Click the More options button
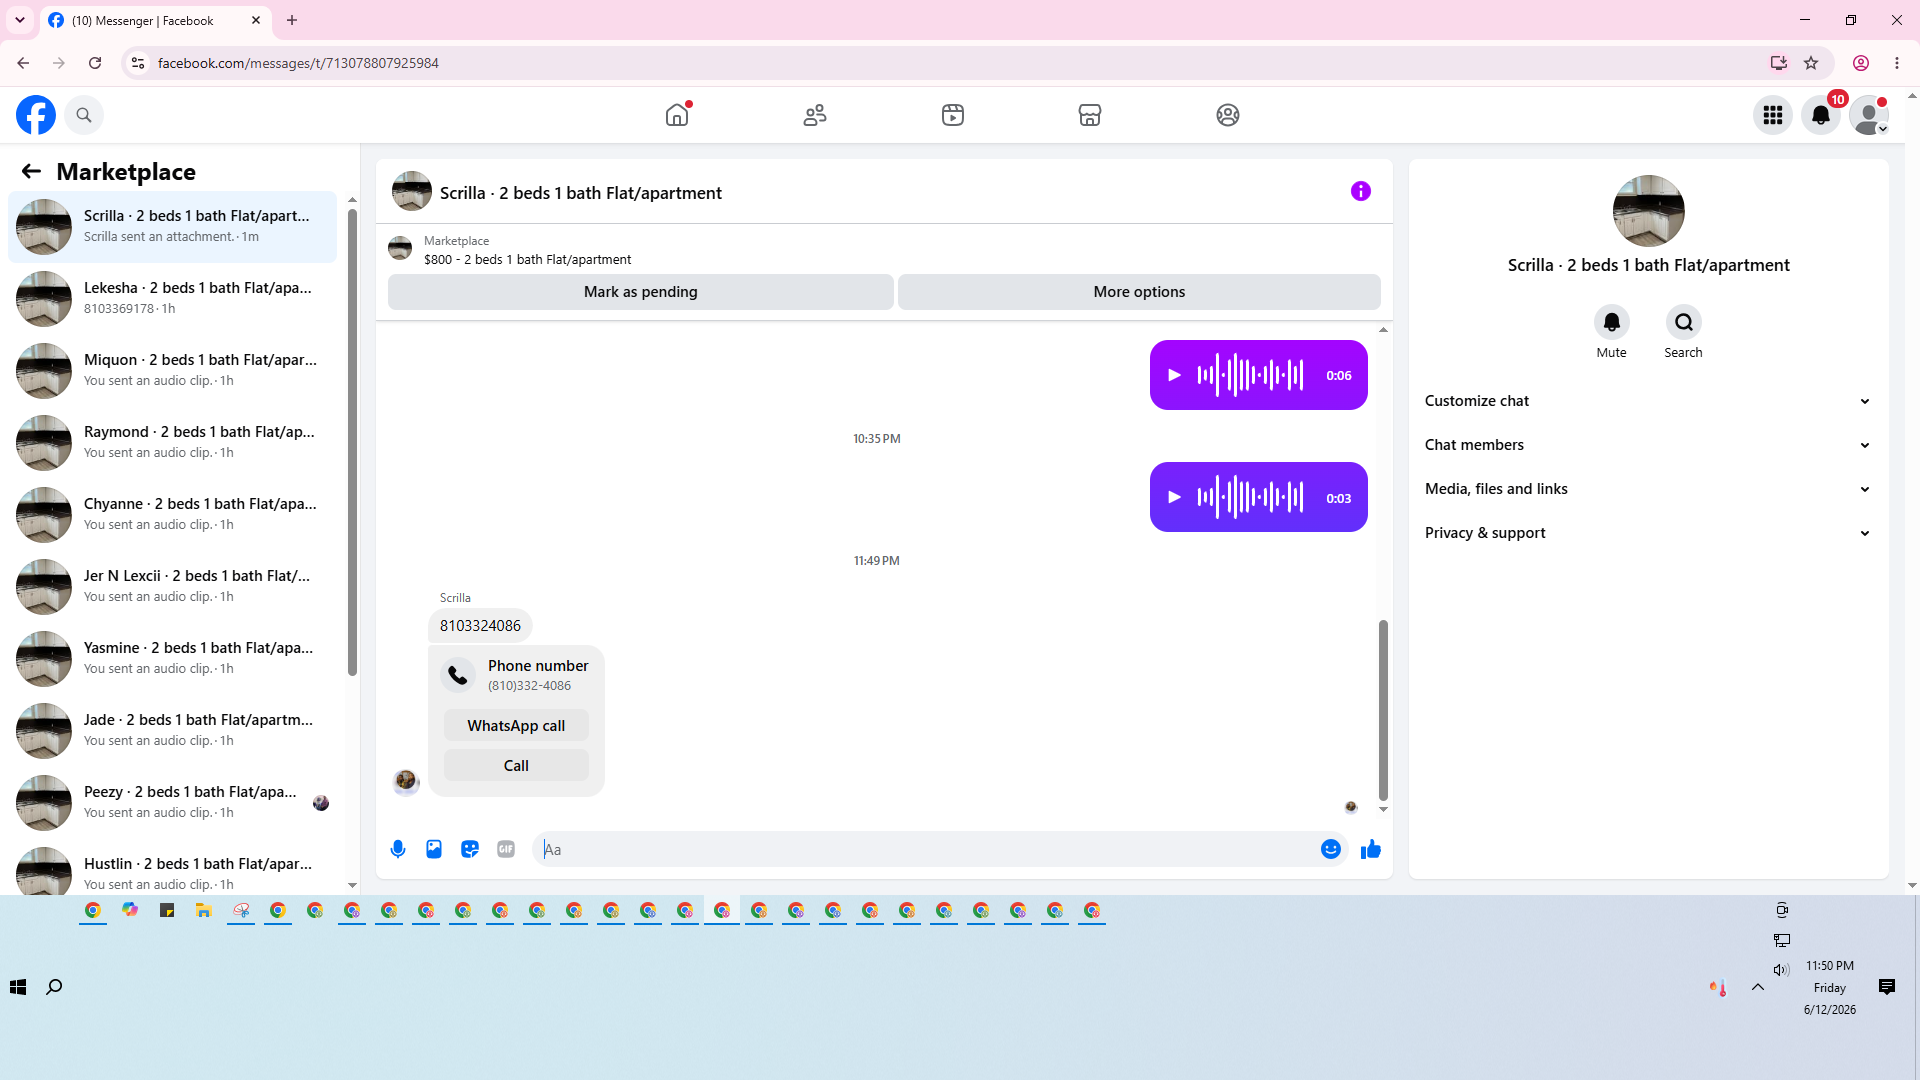The height and width of the screenshot is (1080, 1920). [1139, 292]
